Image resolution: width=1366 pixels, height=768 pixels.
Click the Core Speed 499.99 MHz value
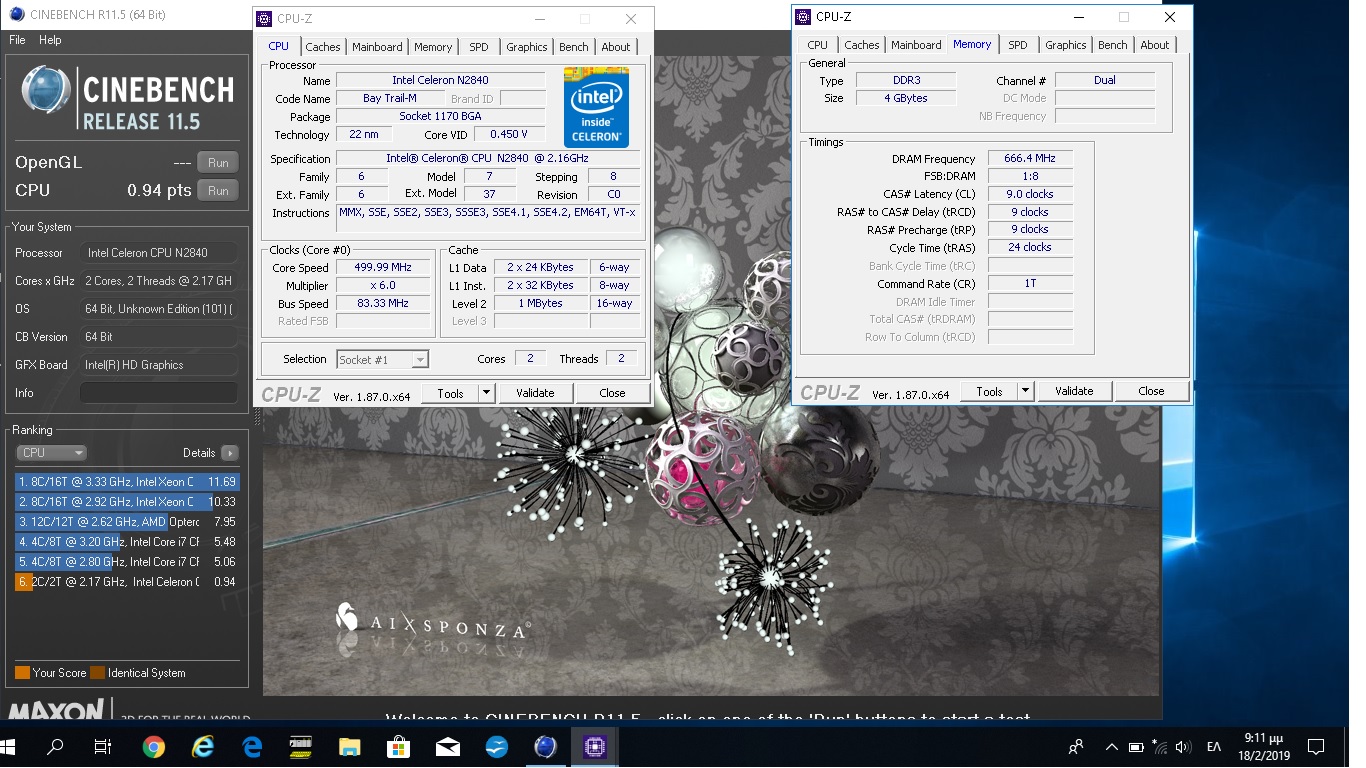tap(382, 267)
